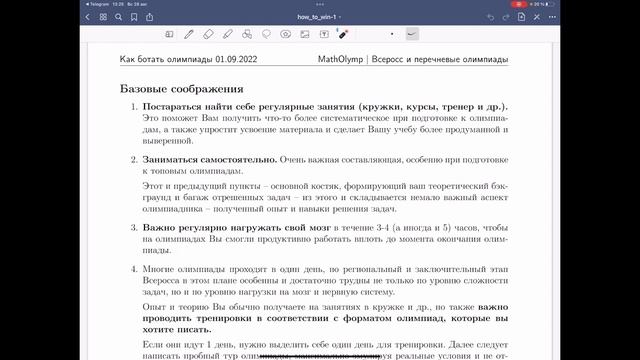The height and width of the screenshot is (360, 640).
Task: Click bold text 'хотите писать.'
Action: click(177, 329)
